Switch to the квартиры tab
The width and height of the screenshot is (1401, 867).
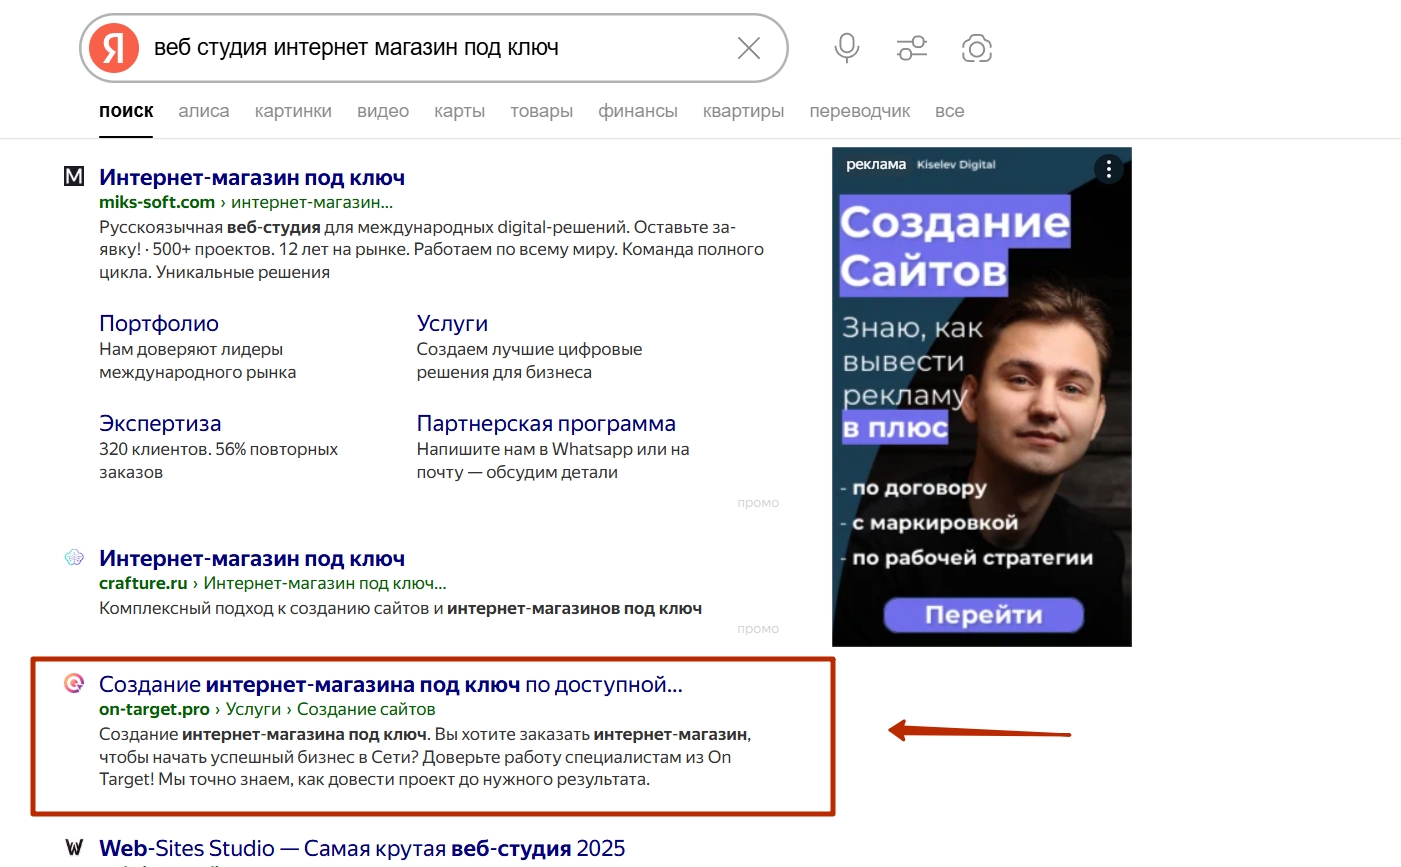click(x=743, y=111)
